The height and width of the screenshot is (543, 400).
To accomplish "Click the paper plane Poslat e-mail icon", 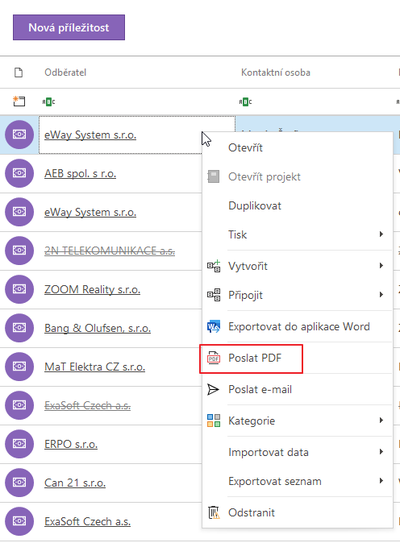I will 213,390.
